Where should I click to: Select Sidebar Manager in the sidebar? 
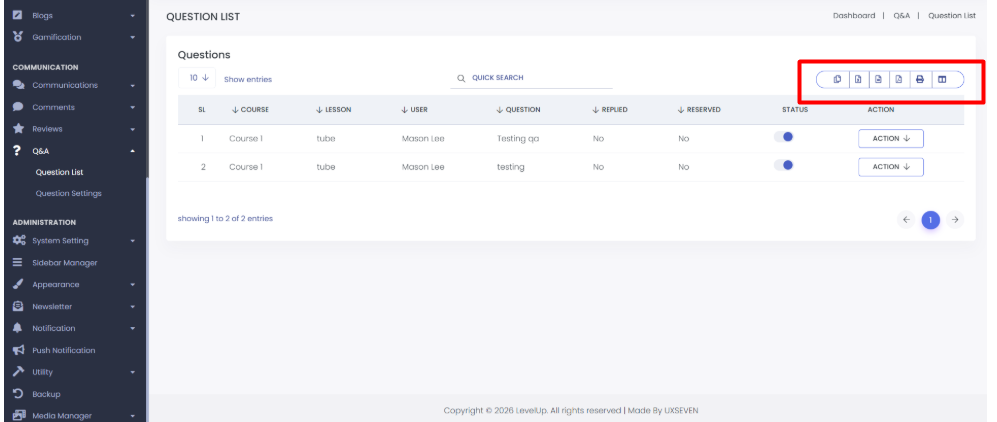[x=65, y=262]
